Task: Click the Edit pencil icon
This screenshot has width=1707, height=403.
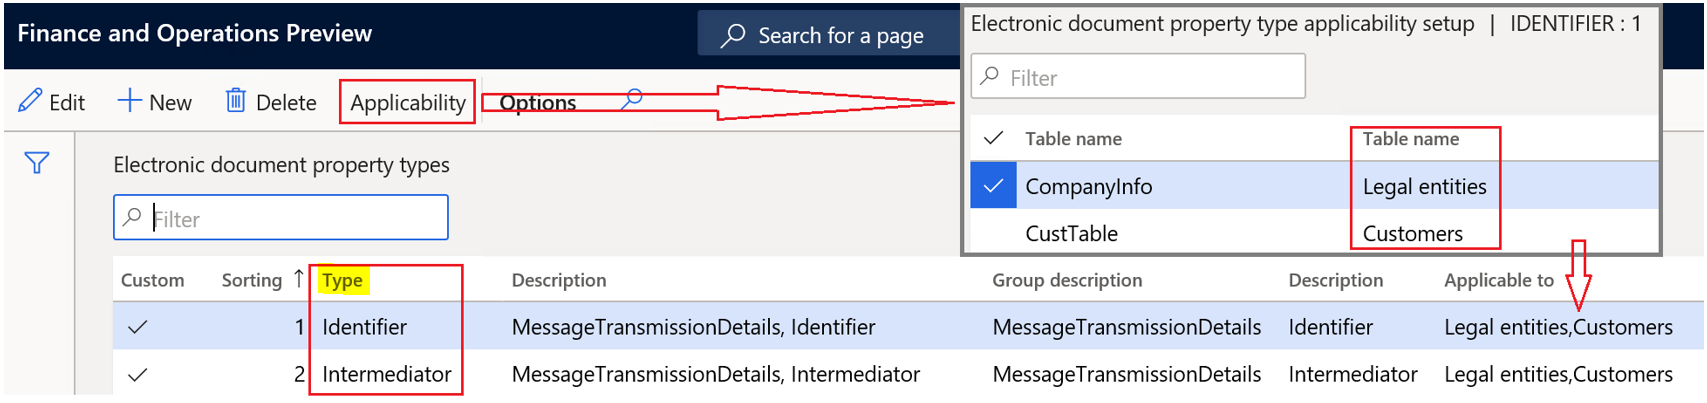Action: tap(30, 101)
